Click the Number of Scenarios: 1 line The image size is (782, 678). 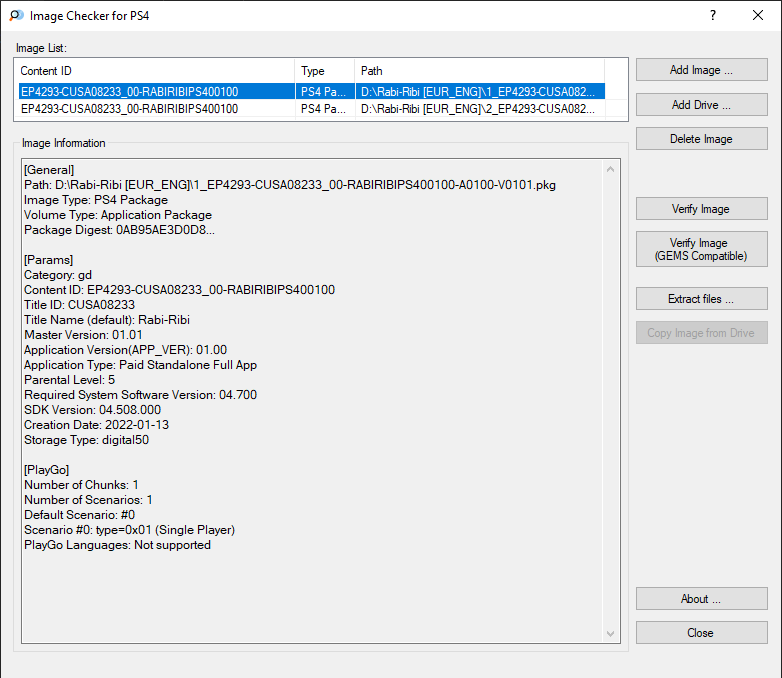88,500
